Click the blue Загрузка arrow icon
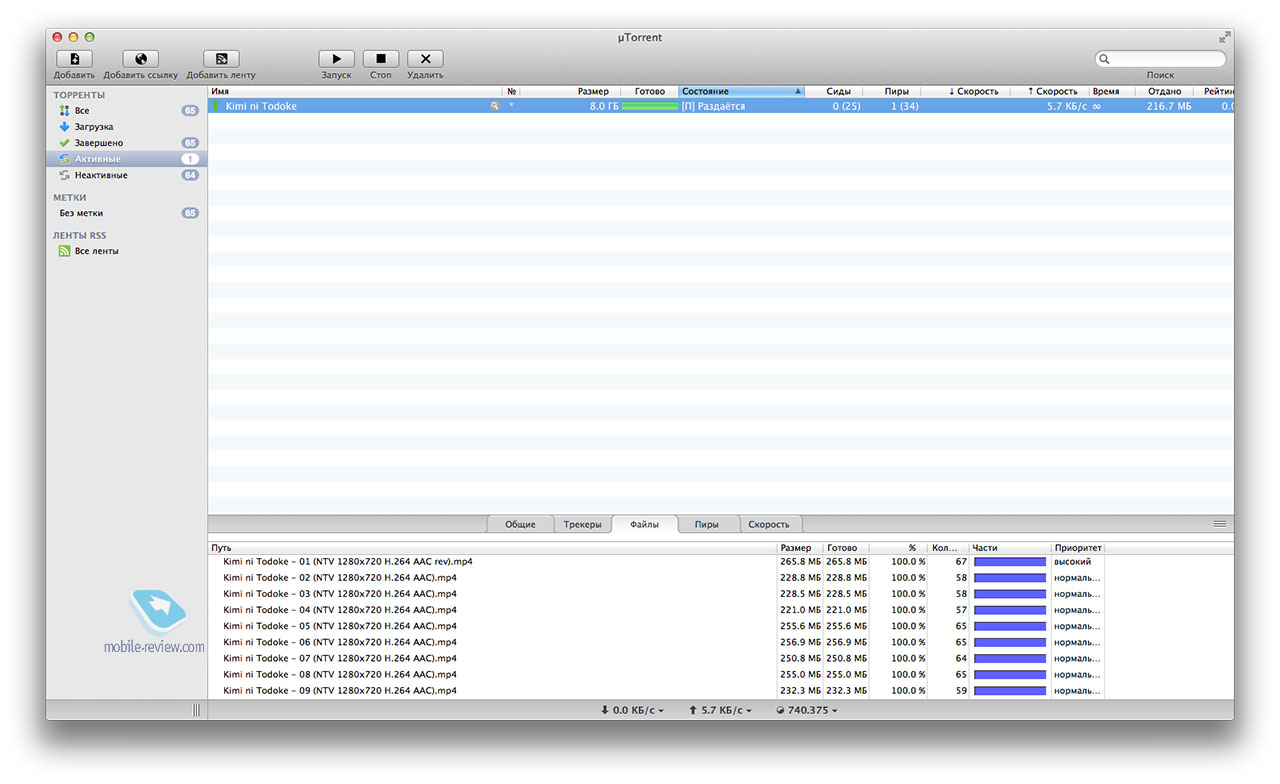The height and width of the screenshot is (784, 1280). pos(64,127)
